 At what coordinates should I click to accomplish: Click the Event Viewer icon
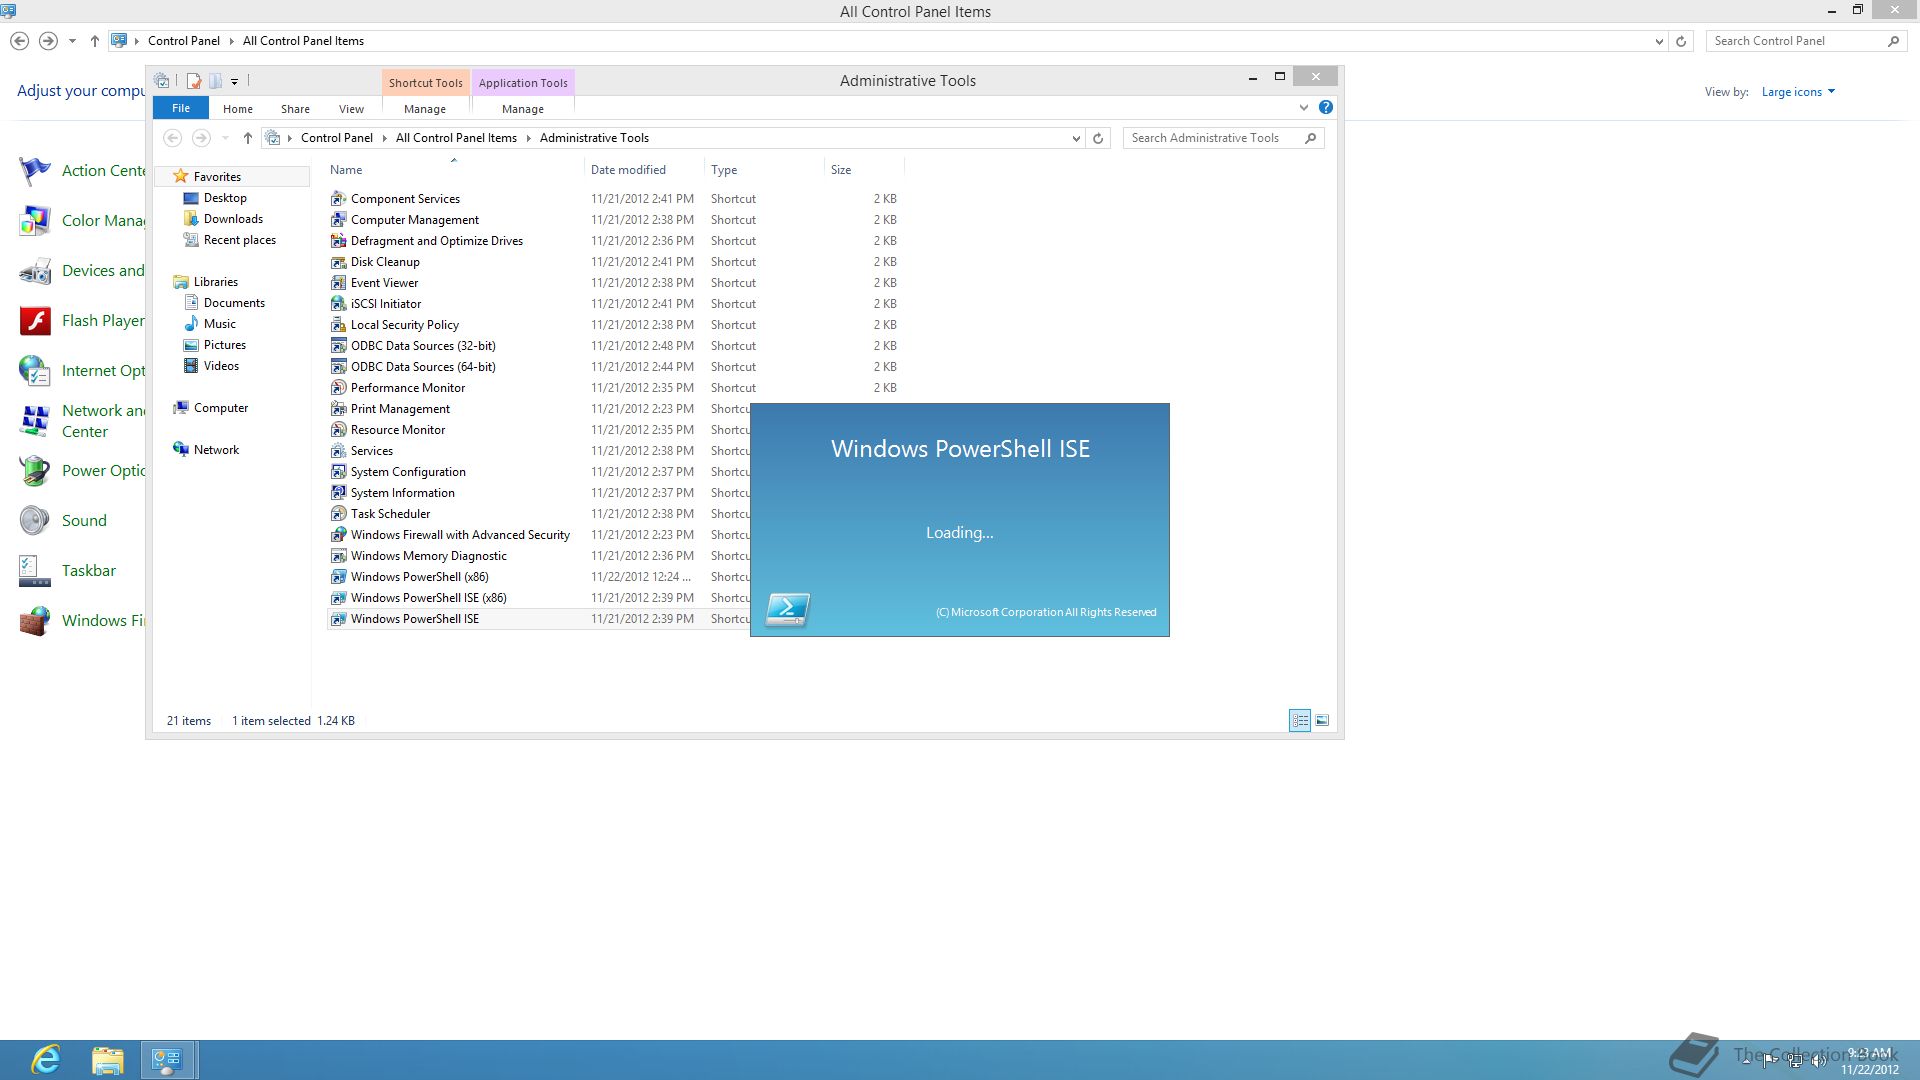click(x=339, y=283)
